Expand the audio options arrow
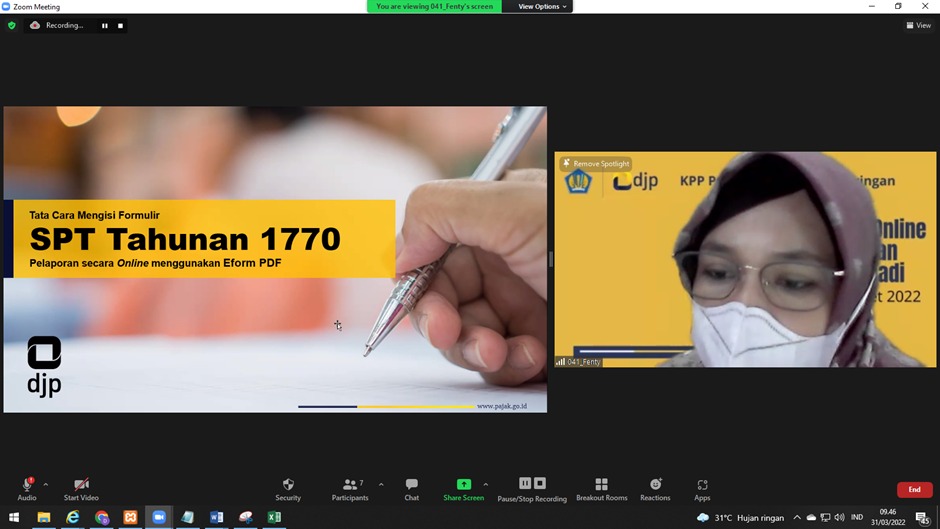The height and width of the screenshot is (529, 940). (46, 484)
